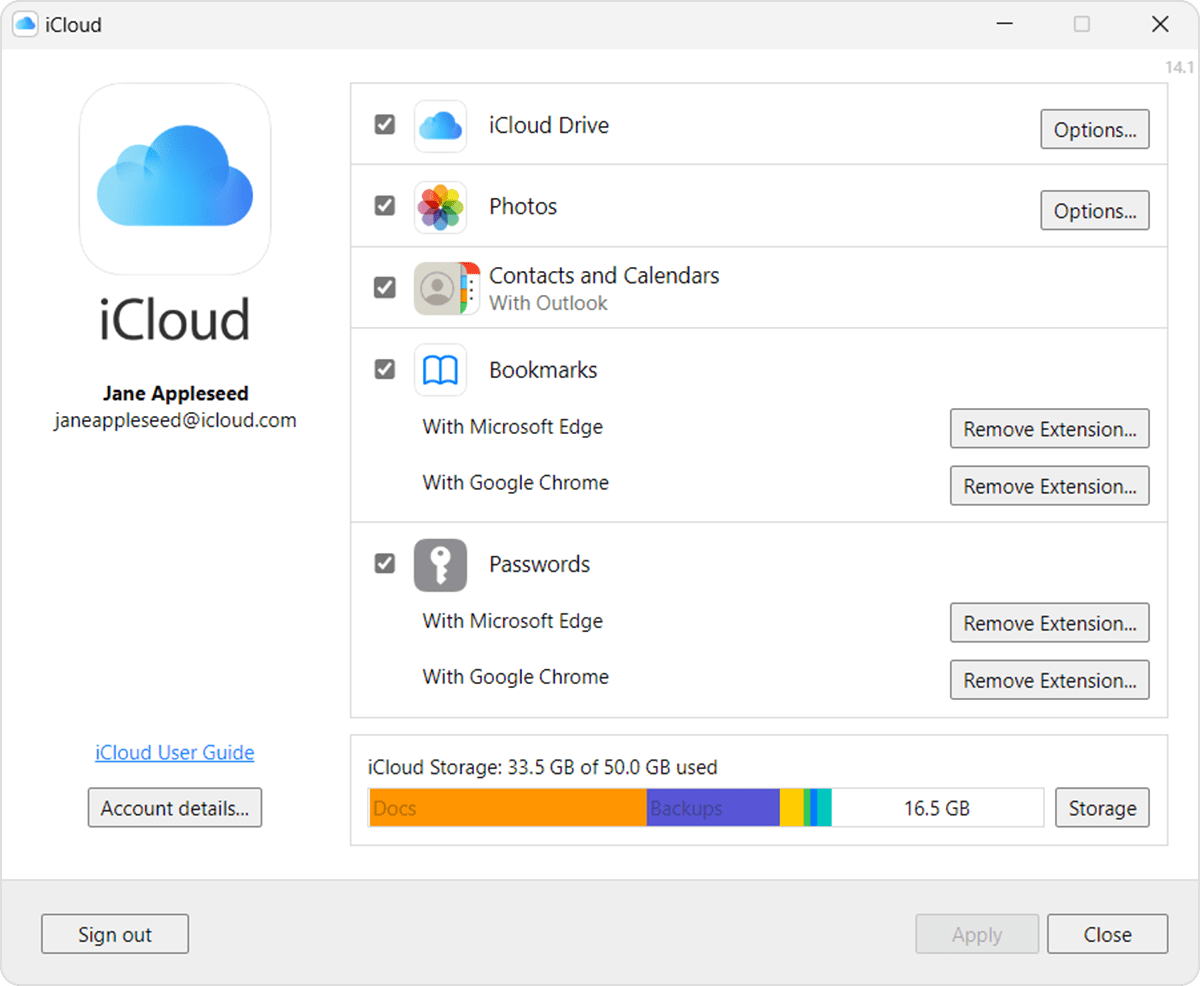Open Storage management

click(x=1102, y=807)
